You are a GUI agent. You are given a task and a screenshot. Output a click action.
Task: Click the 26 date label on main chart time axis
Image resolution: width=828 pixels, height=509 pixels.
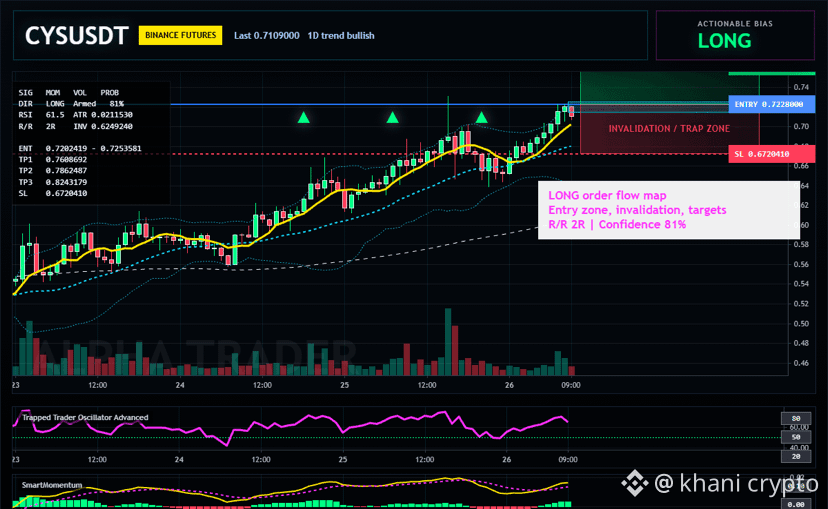(509, 385)
